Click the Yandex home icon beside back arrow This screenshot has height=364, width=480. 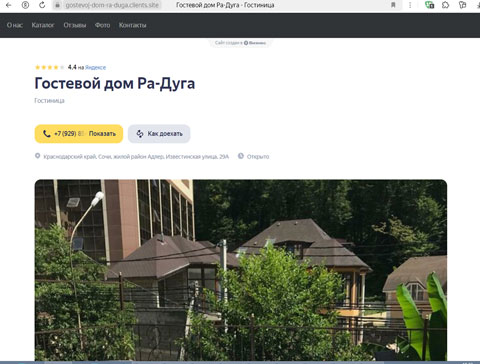click(x=25, y=5)
